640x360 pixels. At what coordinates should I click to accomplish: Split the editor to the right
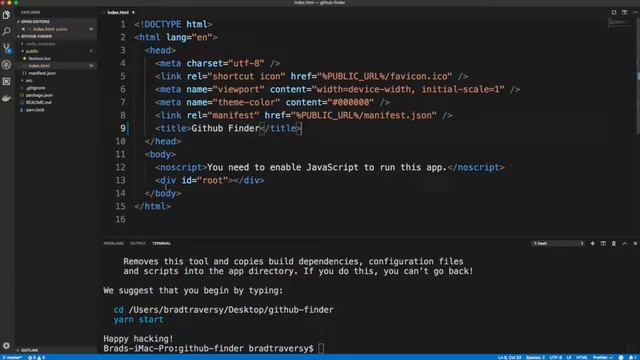pyautogui.click(x=624, y=12)
